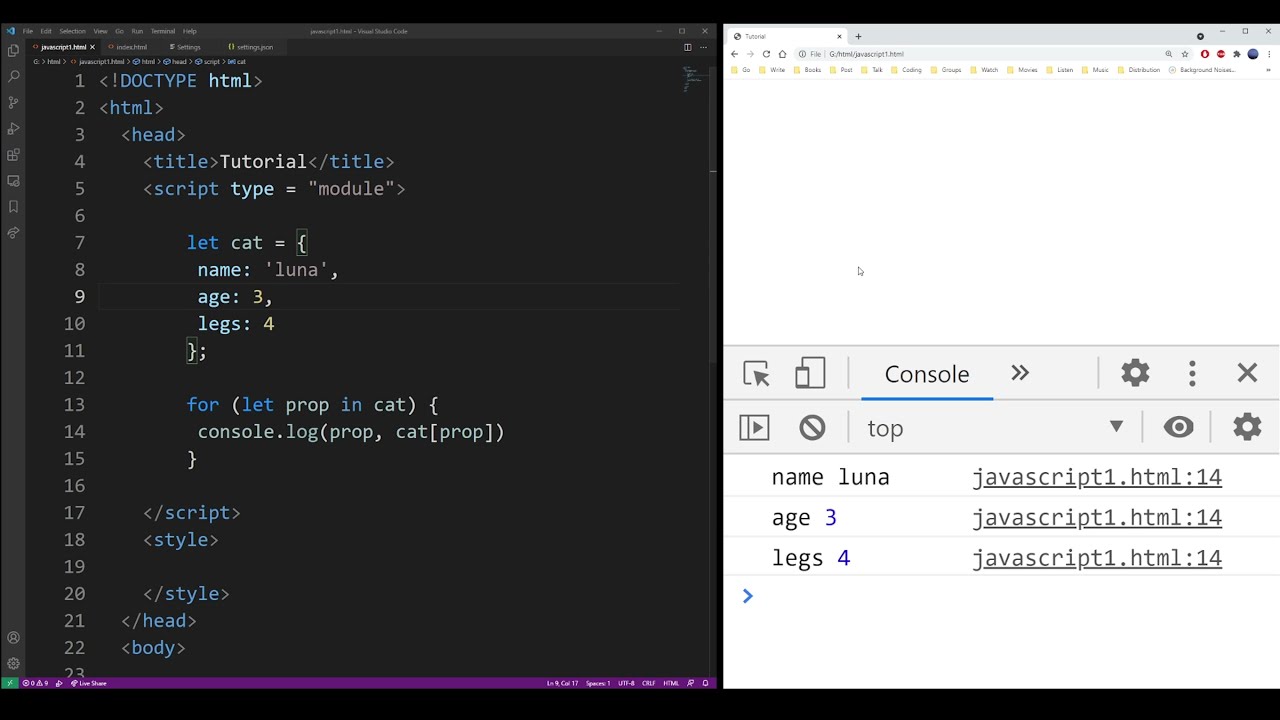
Task: Open the Help menu in VS Code
Action: (190, 31)
